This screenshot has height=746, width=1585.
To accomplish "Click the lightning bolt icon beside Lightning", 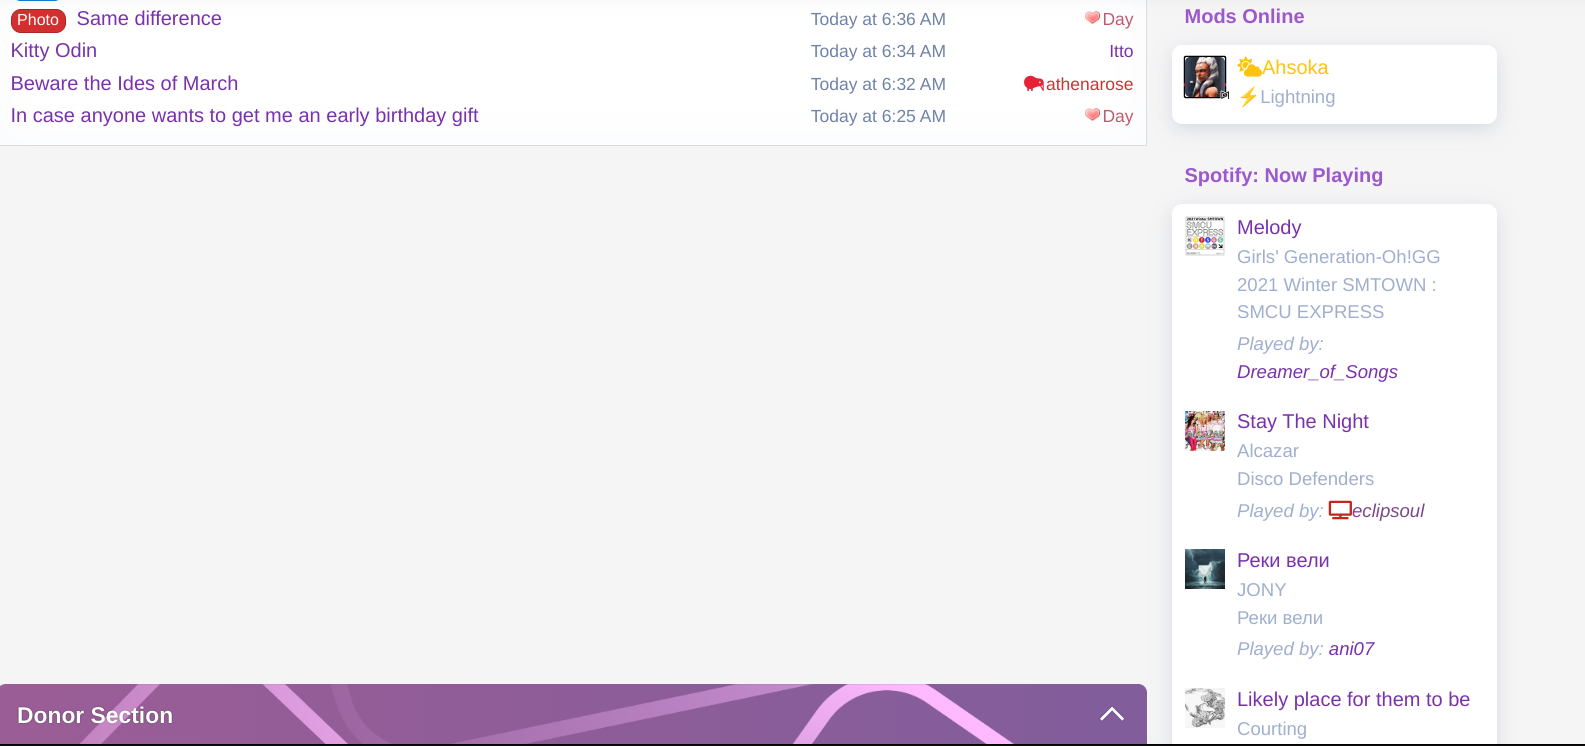I will [1248, 97].
